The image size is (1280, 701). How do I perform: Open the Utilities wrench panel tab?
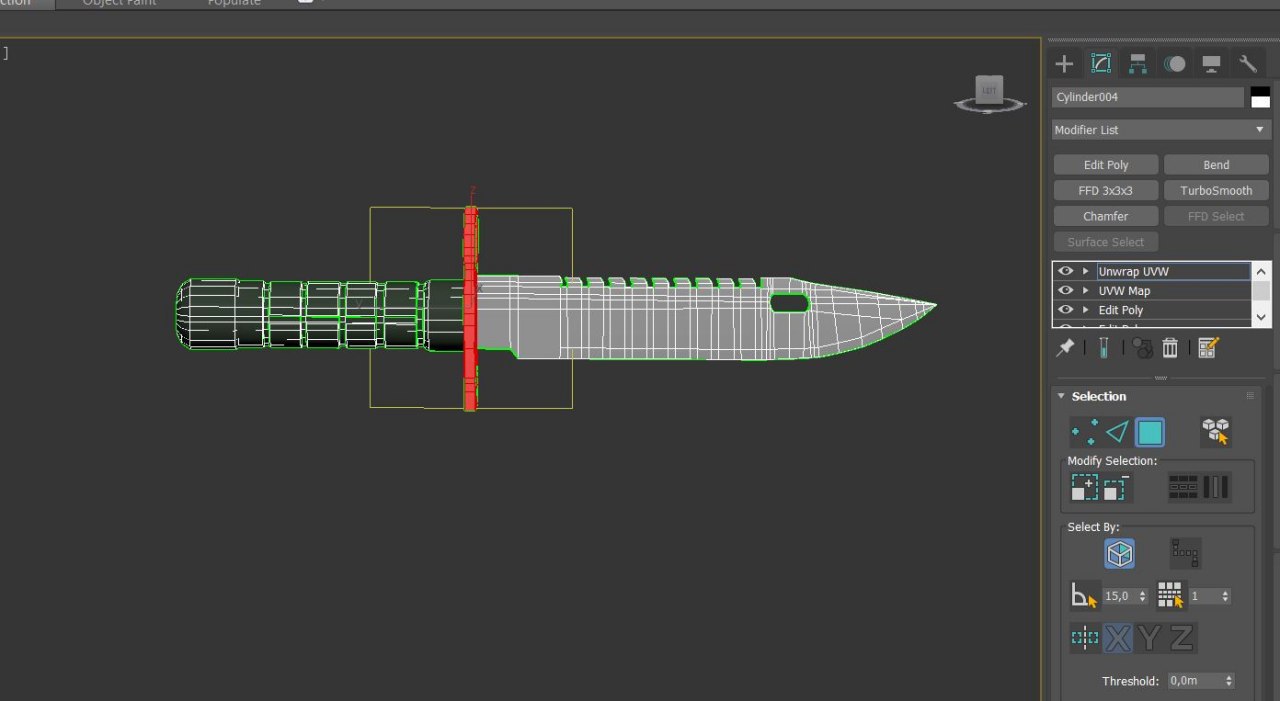point(1248,64)
